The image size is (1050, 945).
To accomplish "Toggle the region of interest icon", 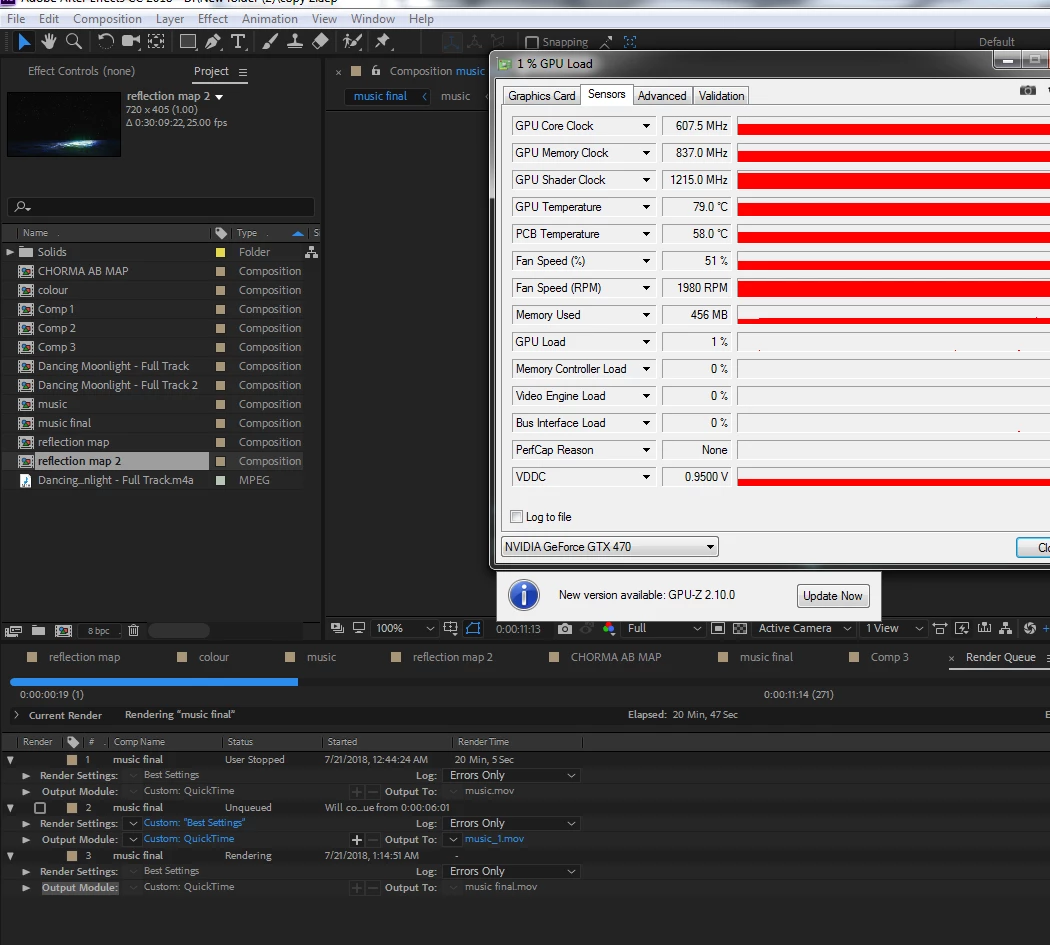I will coord(718,628).
